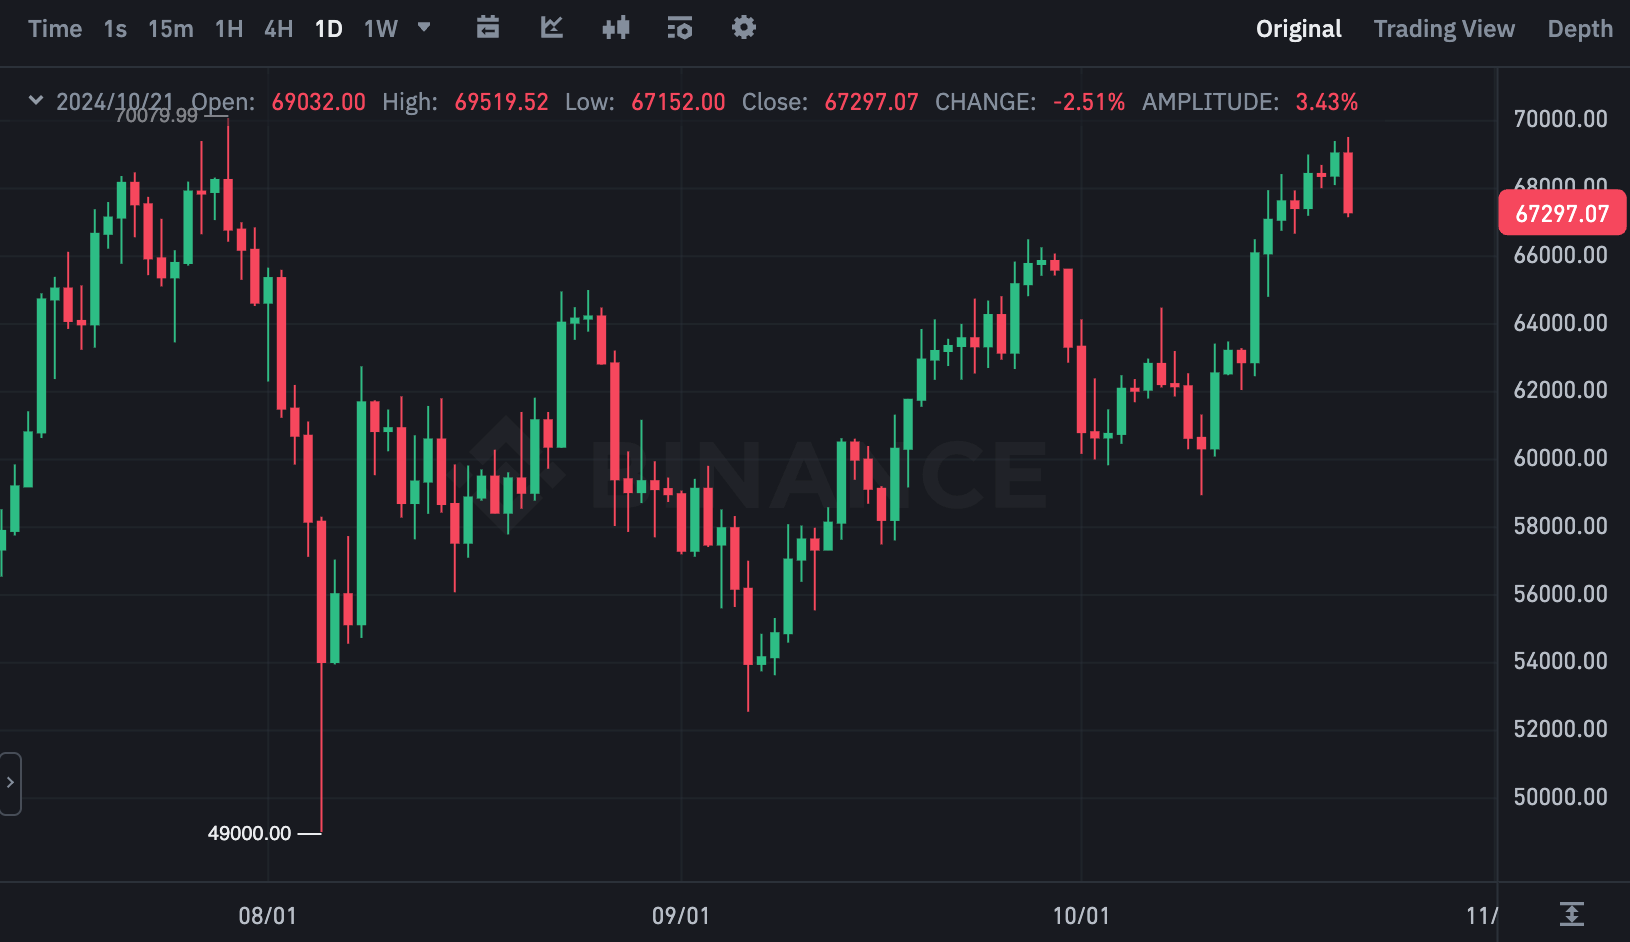Open chart settings gear icon

pyautogui.click(x=744, y=28)
